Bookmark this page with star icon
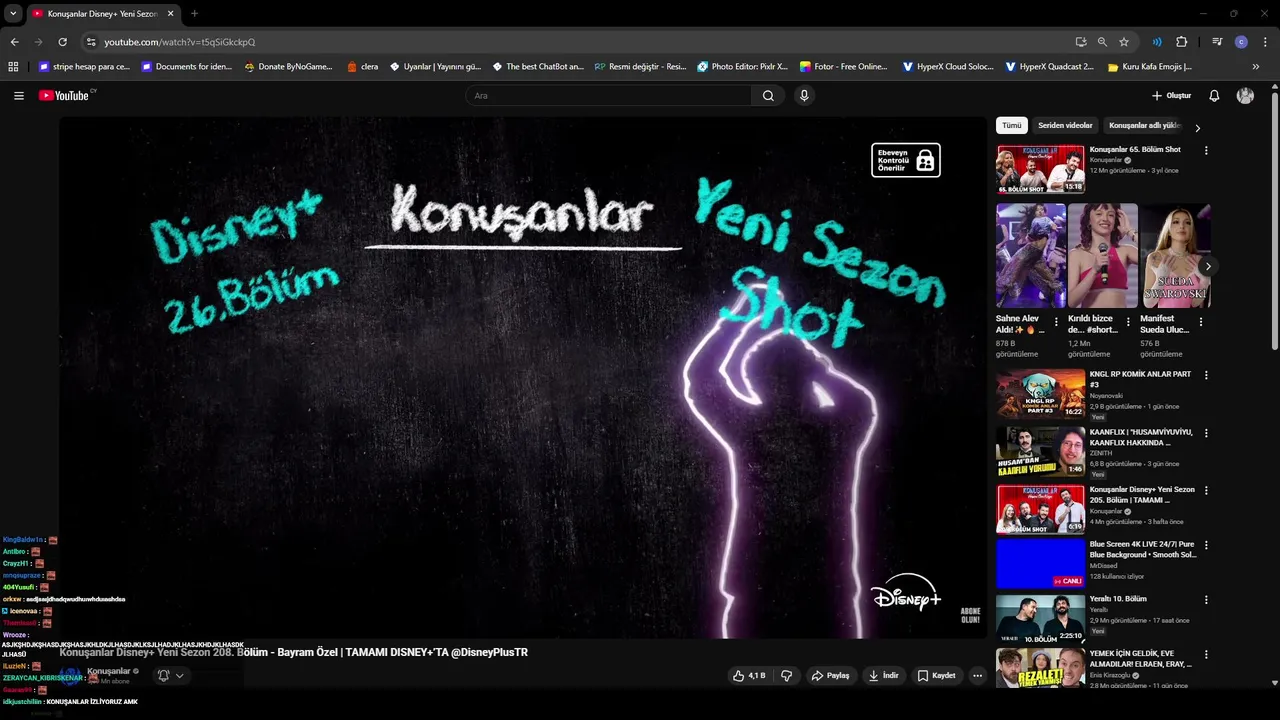 [x=1124, y=42]
